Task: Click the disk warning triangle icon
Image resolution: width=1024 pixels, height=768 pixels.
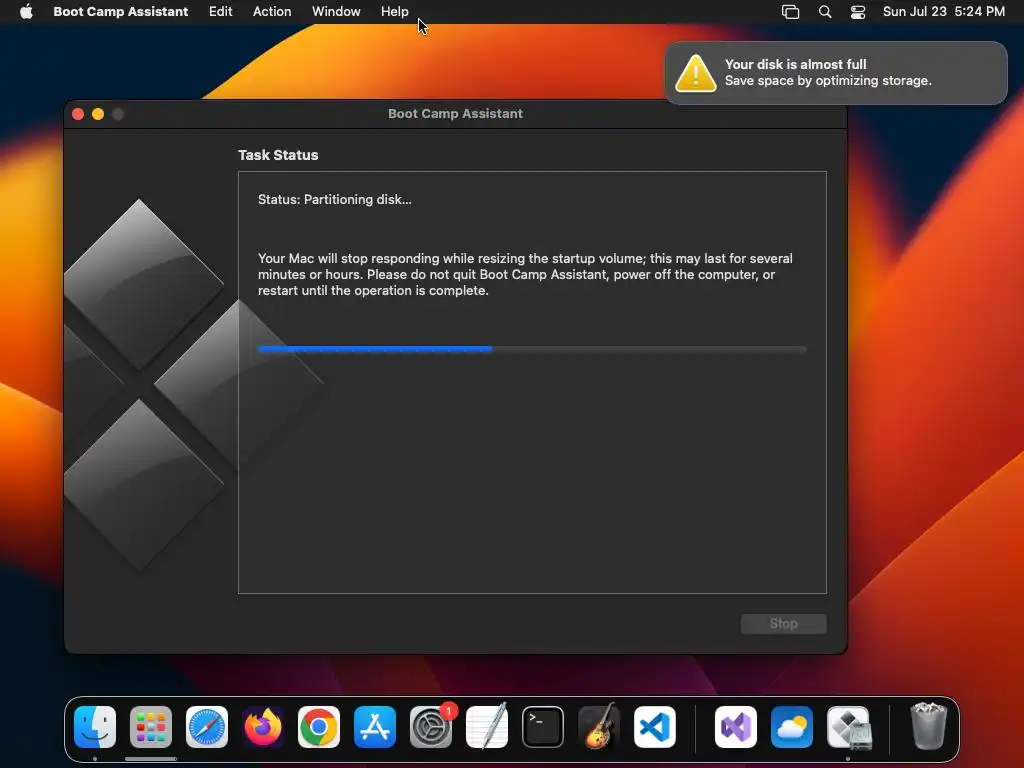Action: coord(696,73)
